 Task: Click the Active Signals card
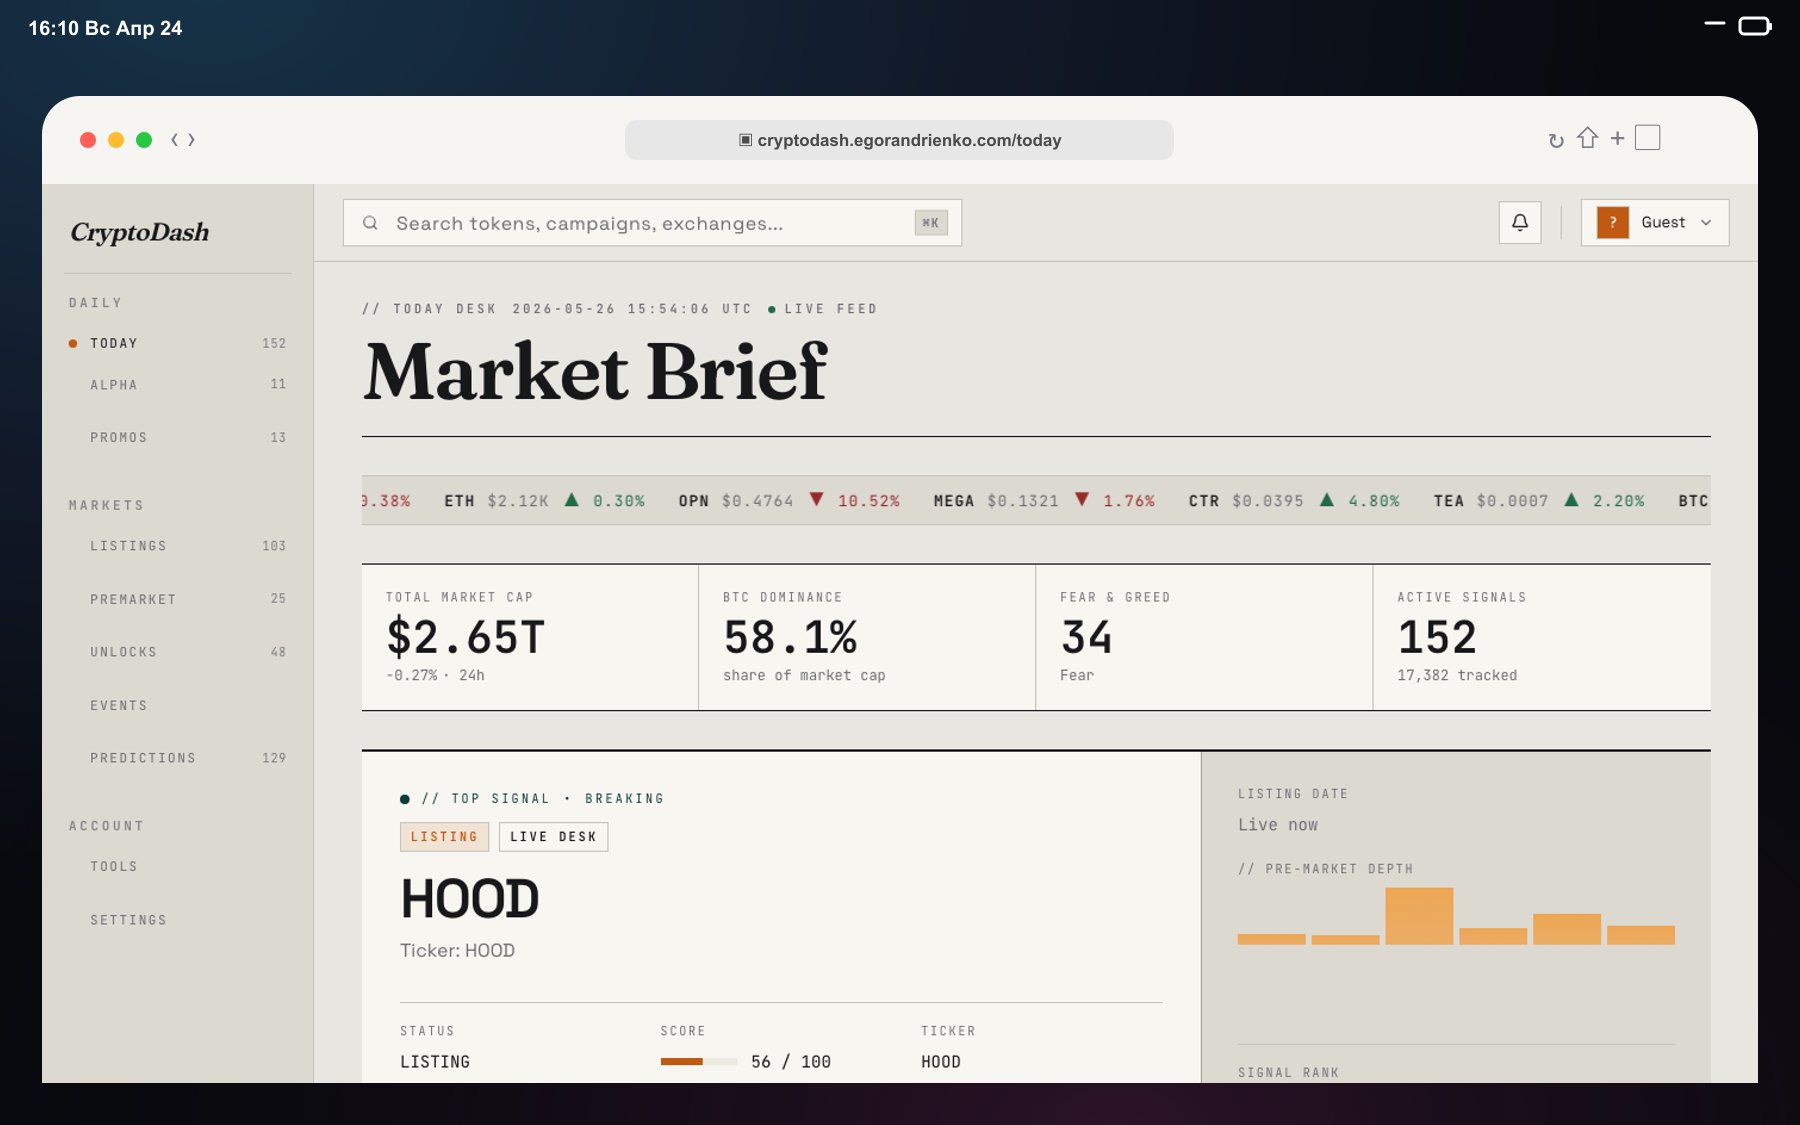[1542, 638]
